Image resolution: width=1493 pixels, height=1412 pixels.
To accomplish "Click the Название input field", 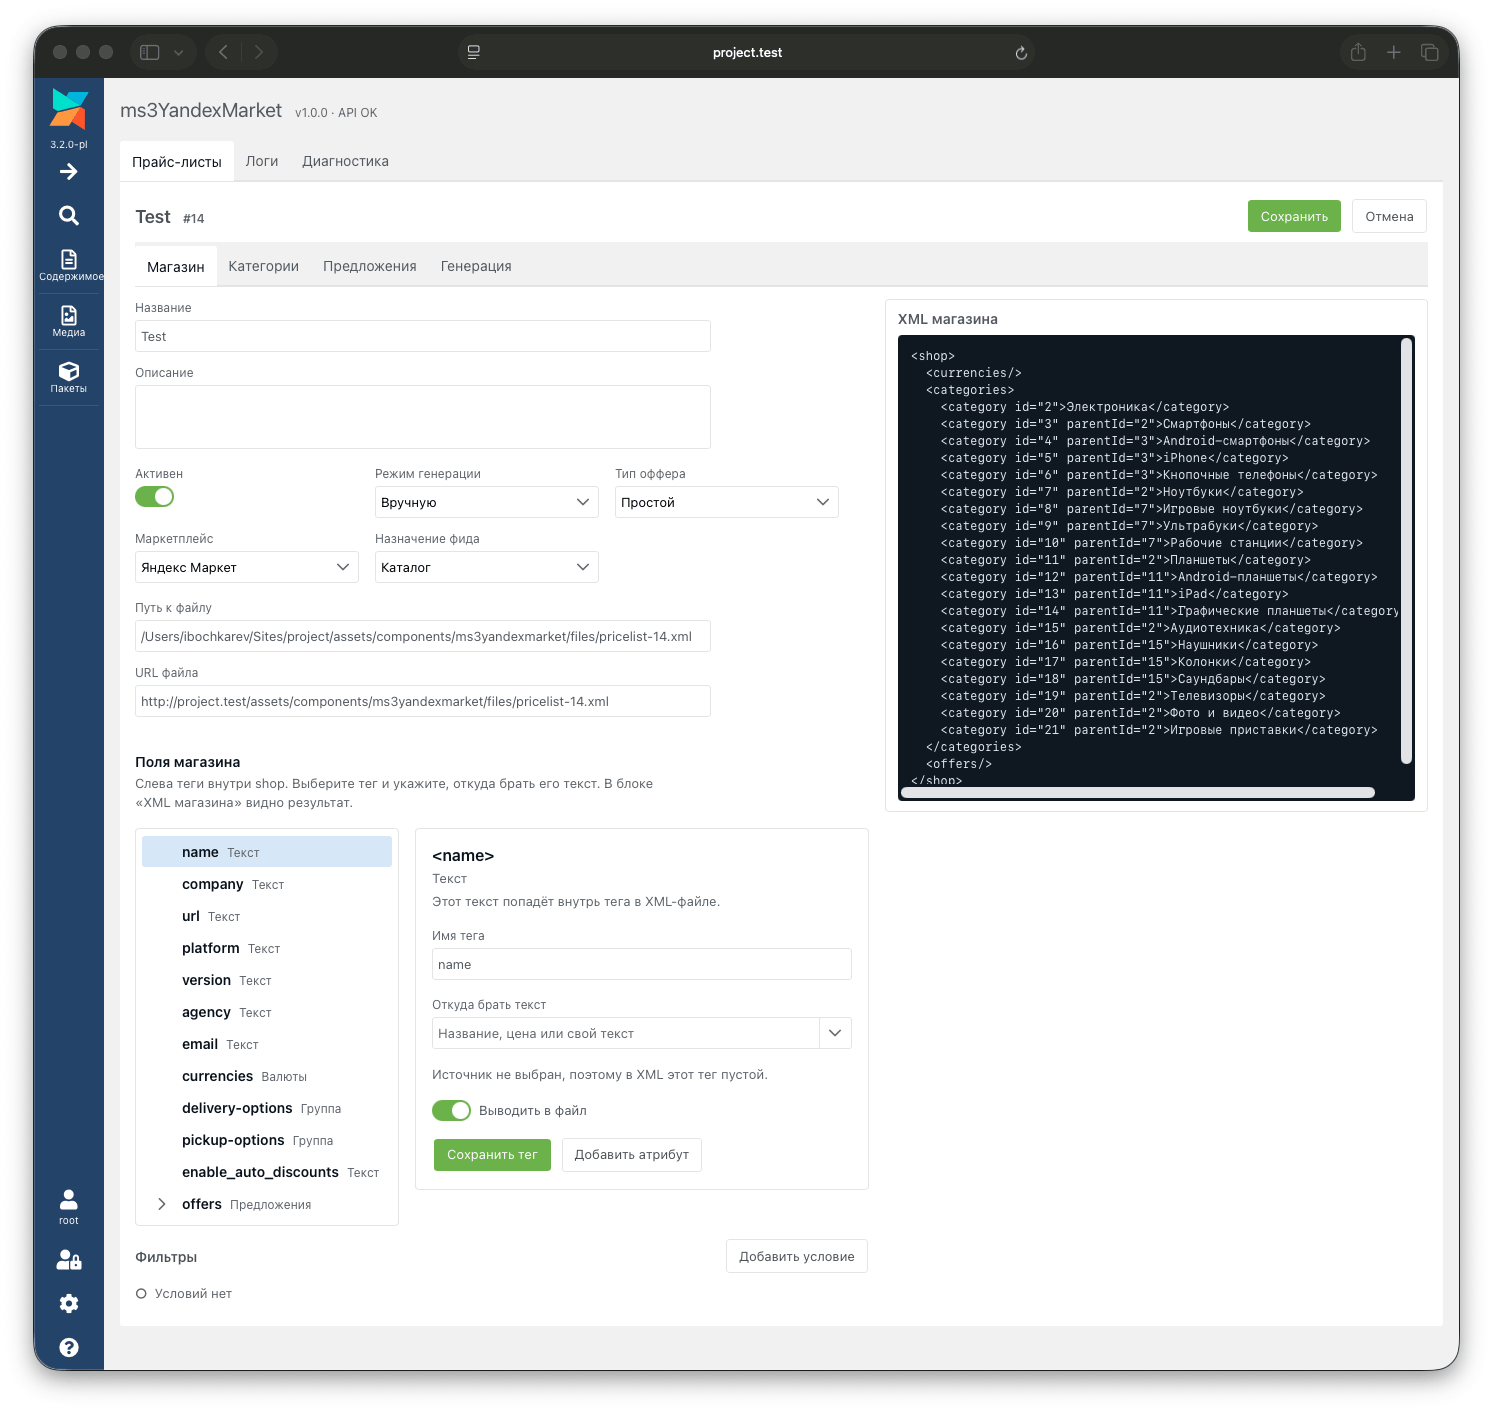I will [423, 336].
